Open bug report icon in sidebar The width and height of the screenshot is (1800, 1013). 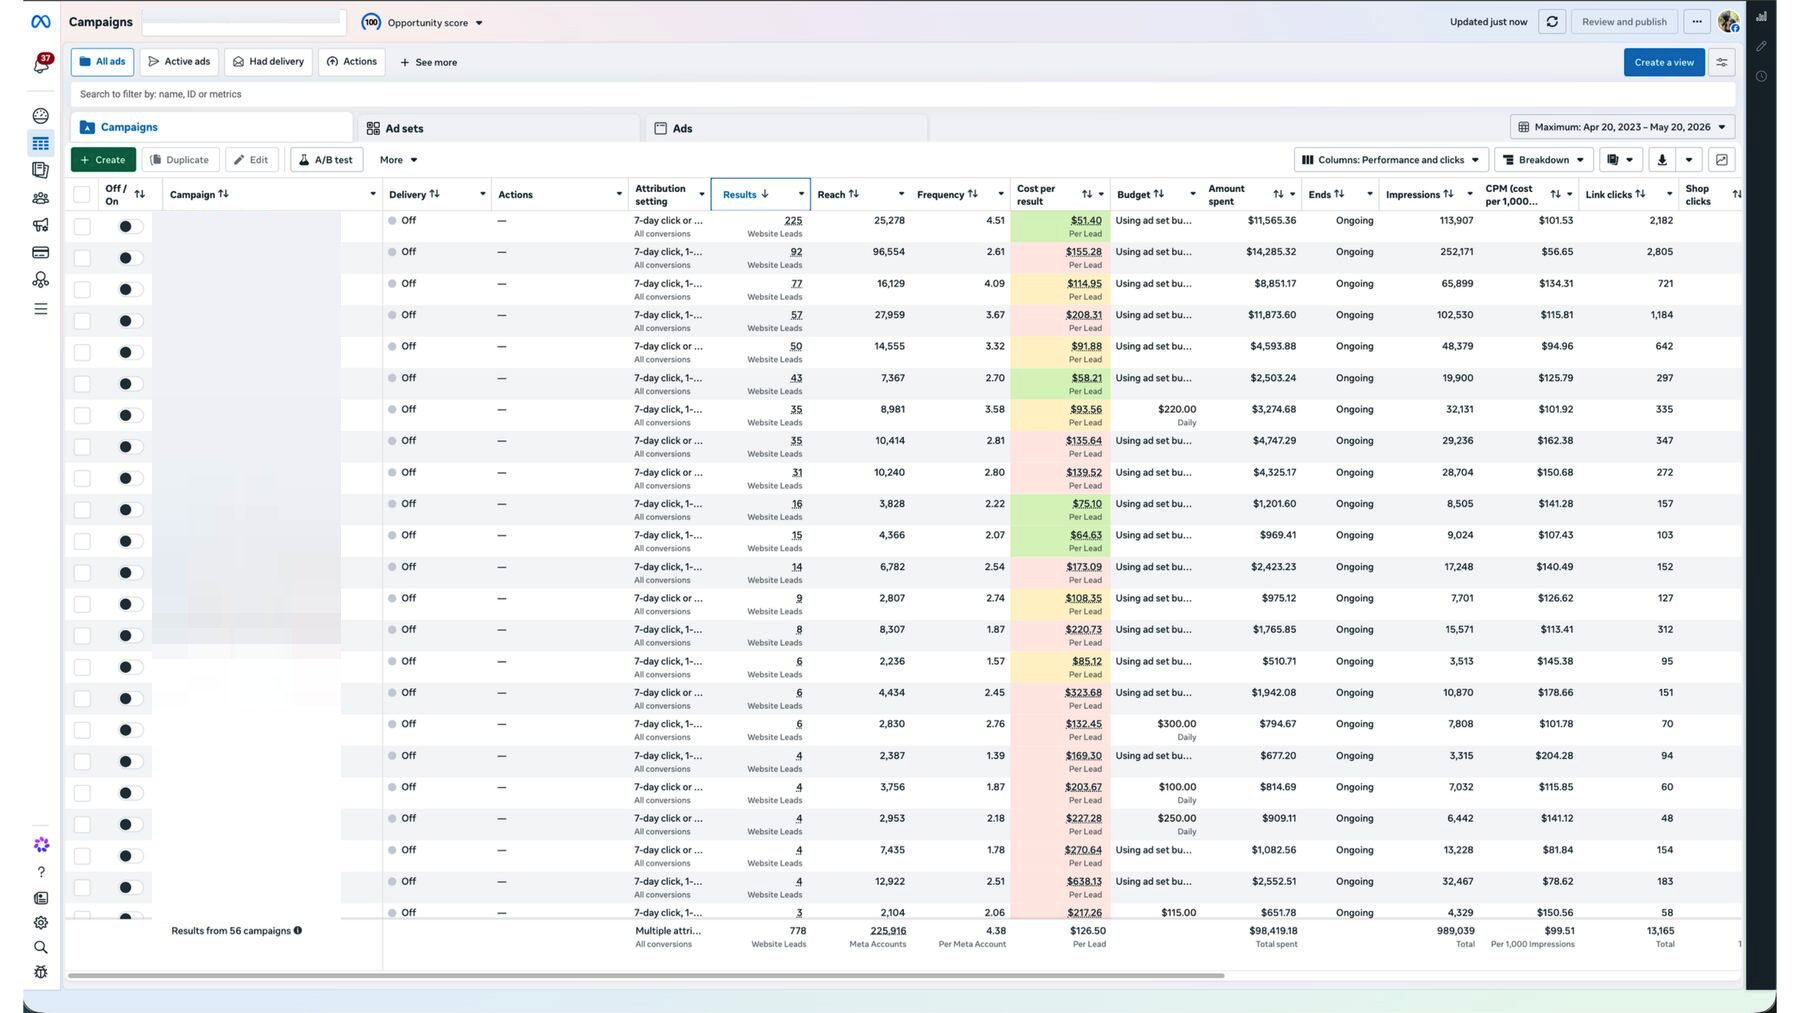40,972
